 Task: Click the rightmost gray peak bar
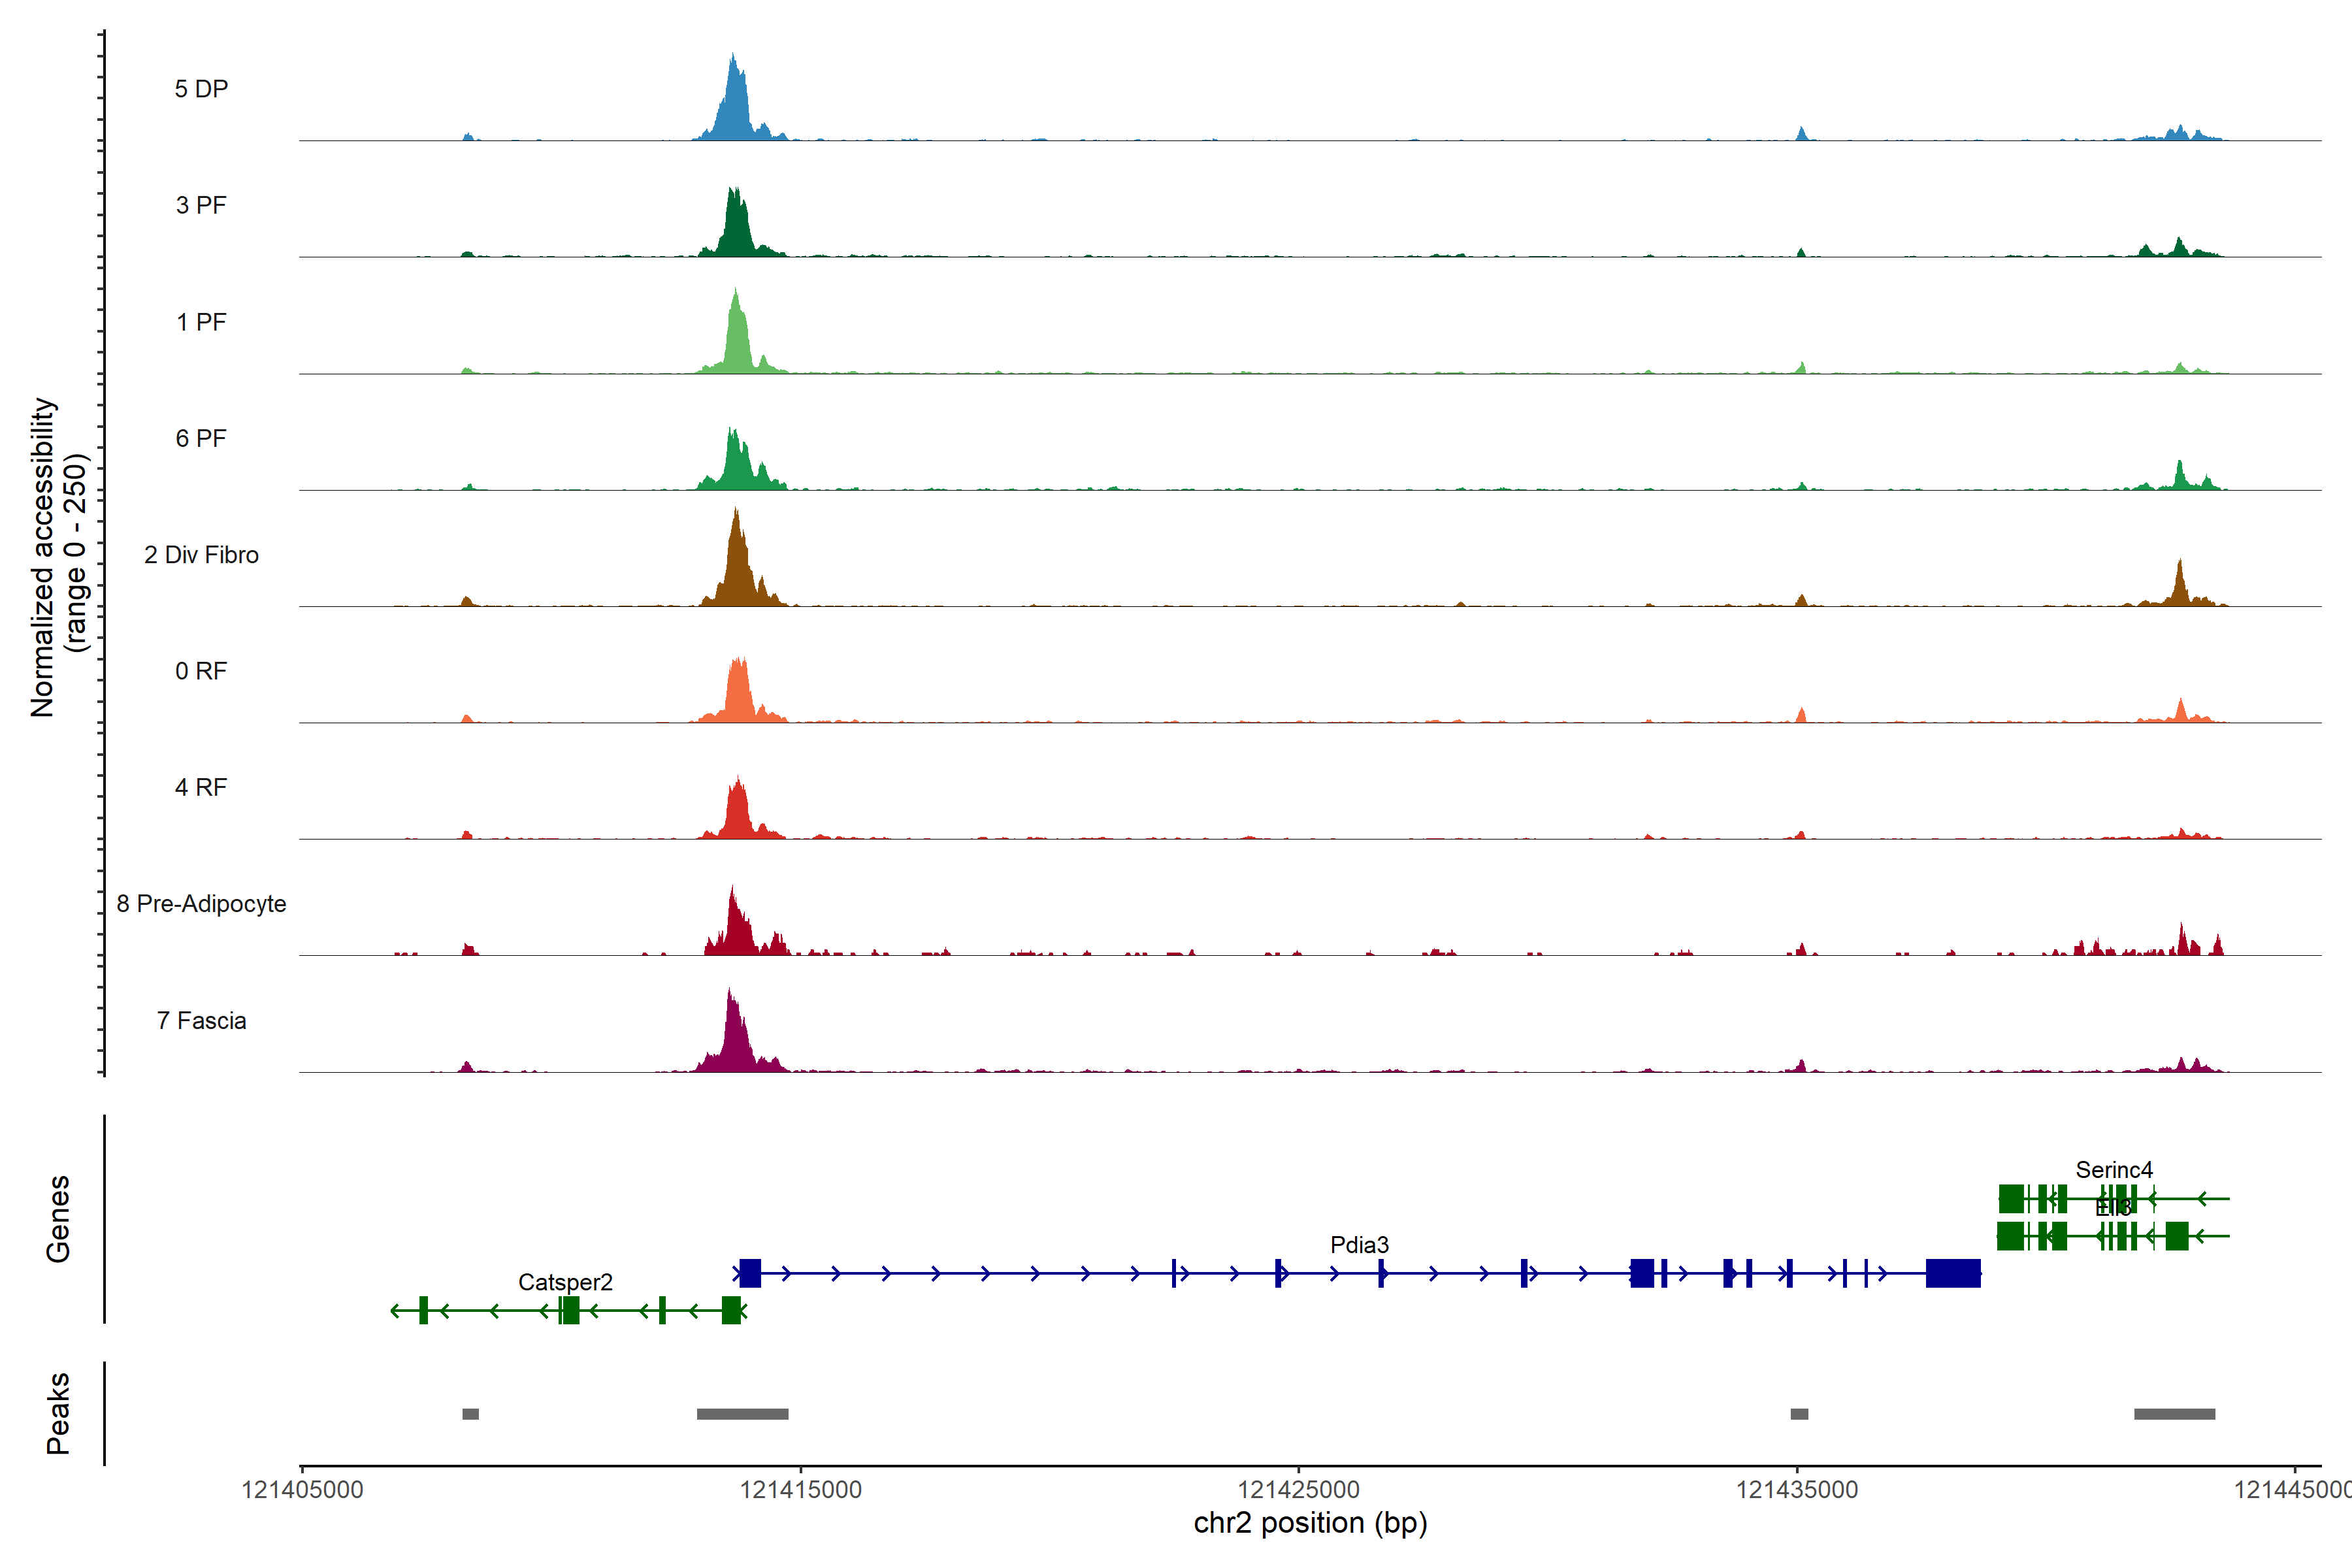pos(2174,1414)
